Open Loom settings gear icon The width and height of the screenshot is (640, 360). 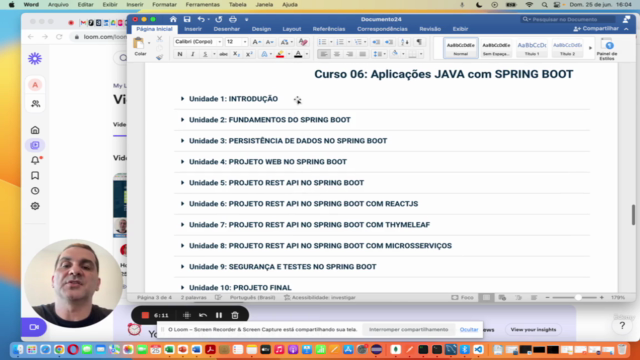click(35, 206)
